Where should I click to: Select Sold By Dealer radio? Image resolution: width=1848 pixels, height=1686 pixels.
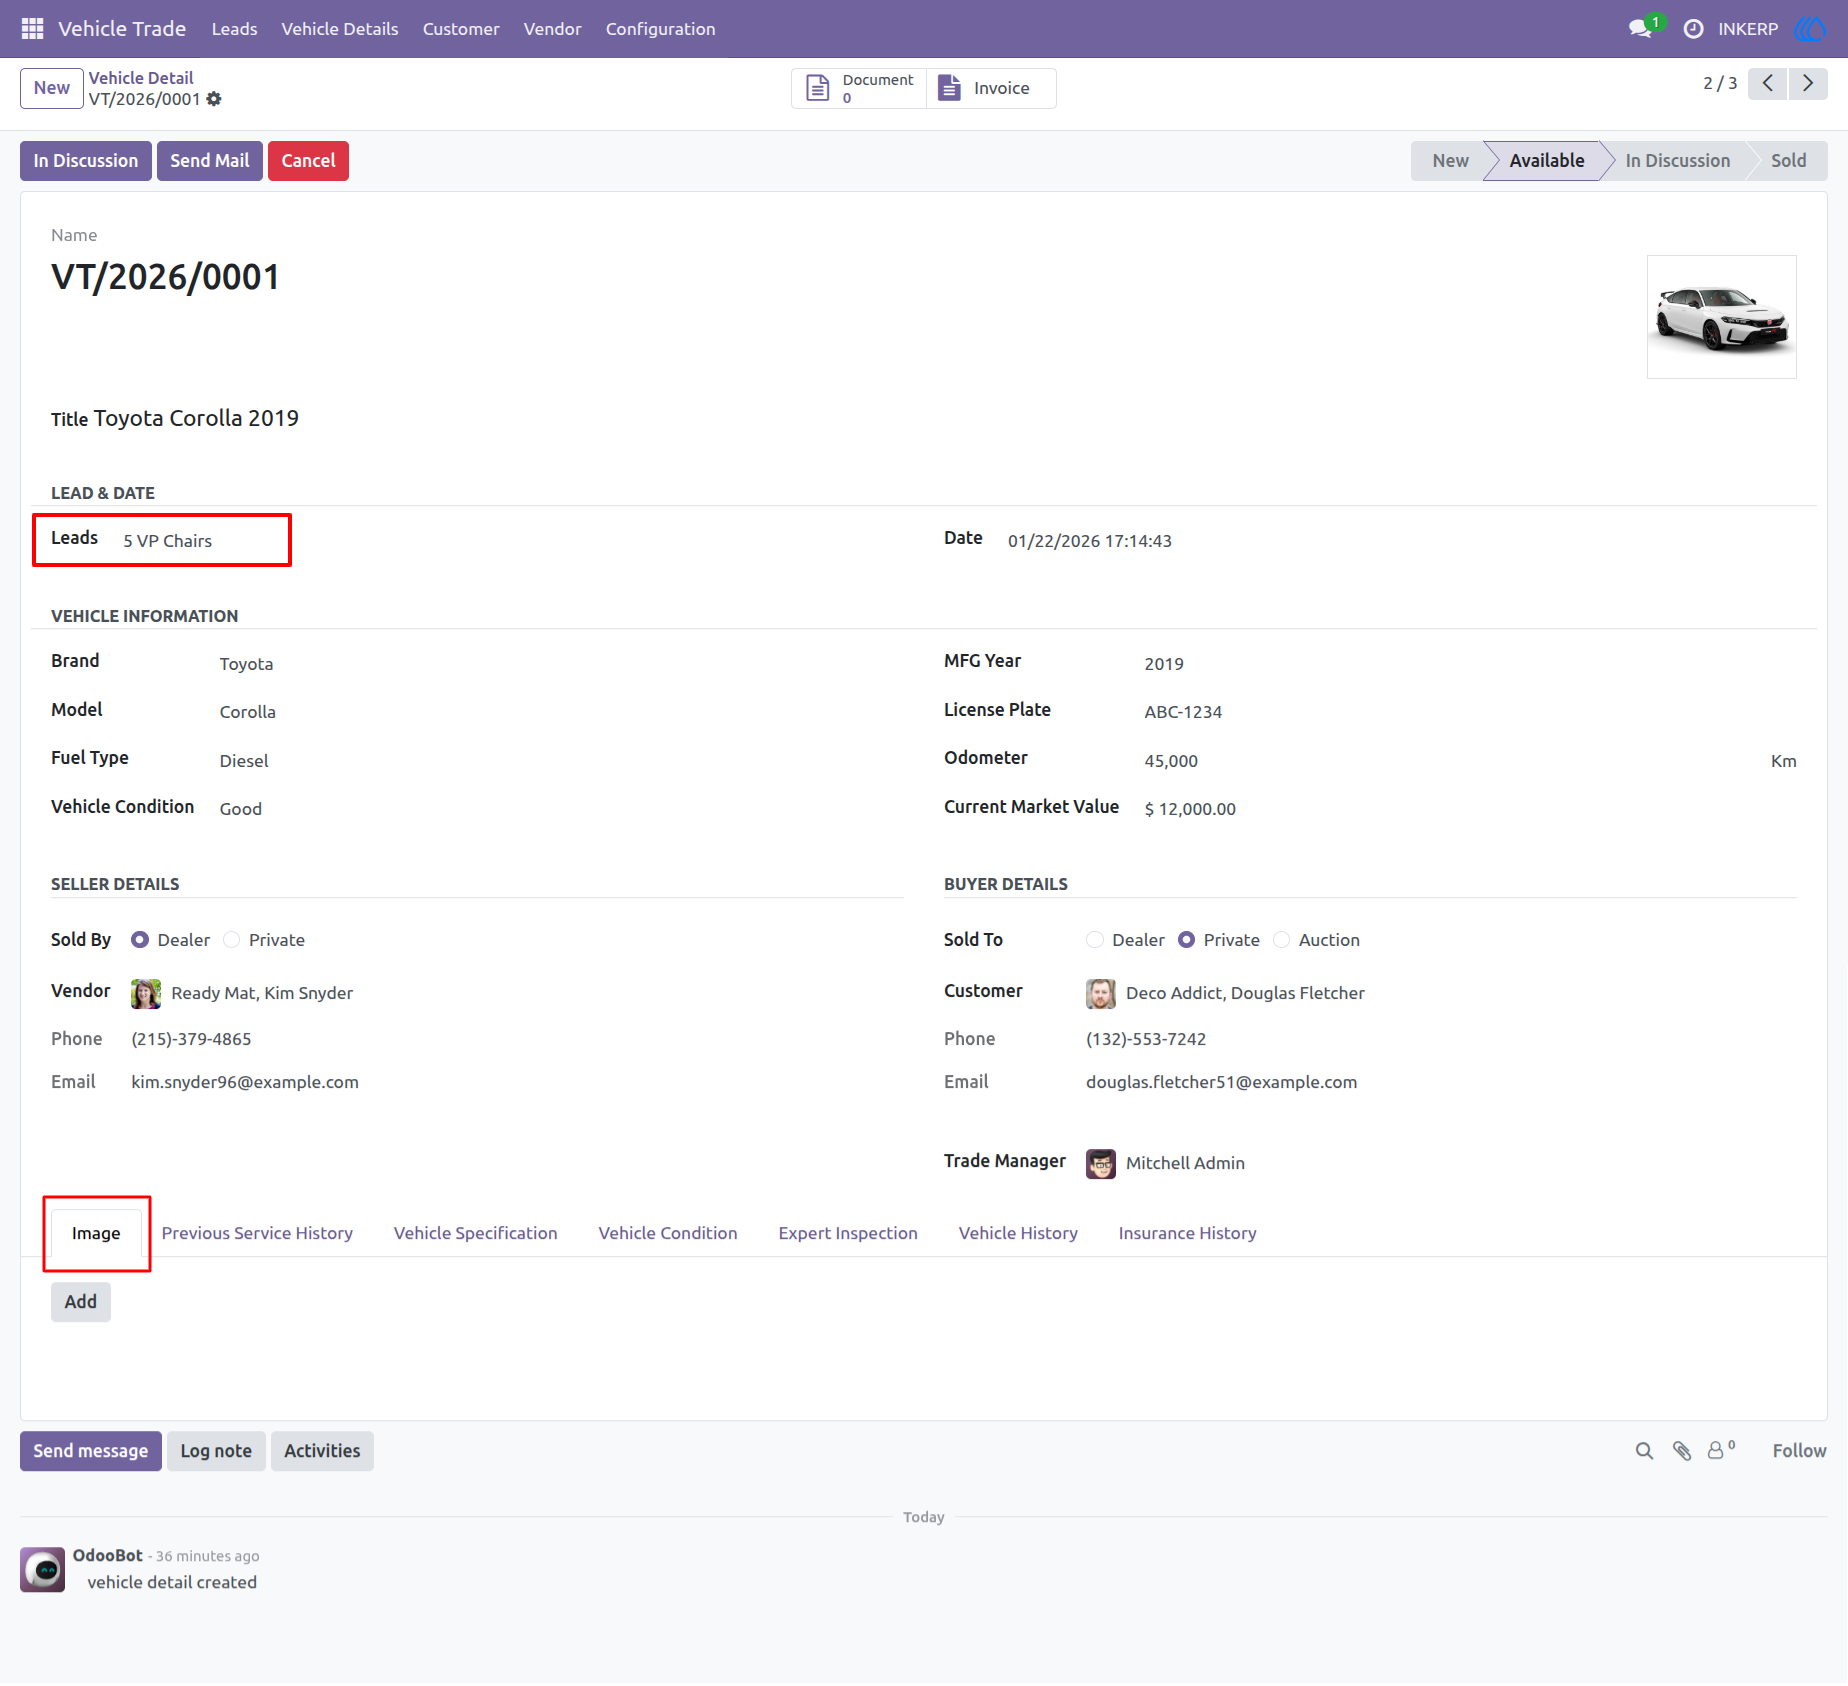tap(140, 940)
